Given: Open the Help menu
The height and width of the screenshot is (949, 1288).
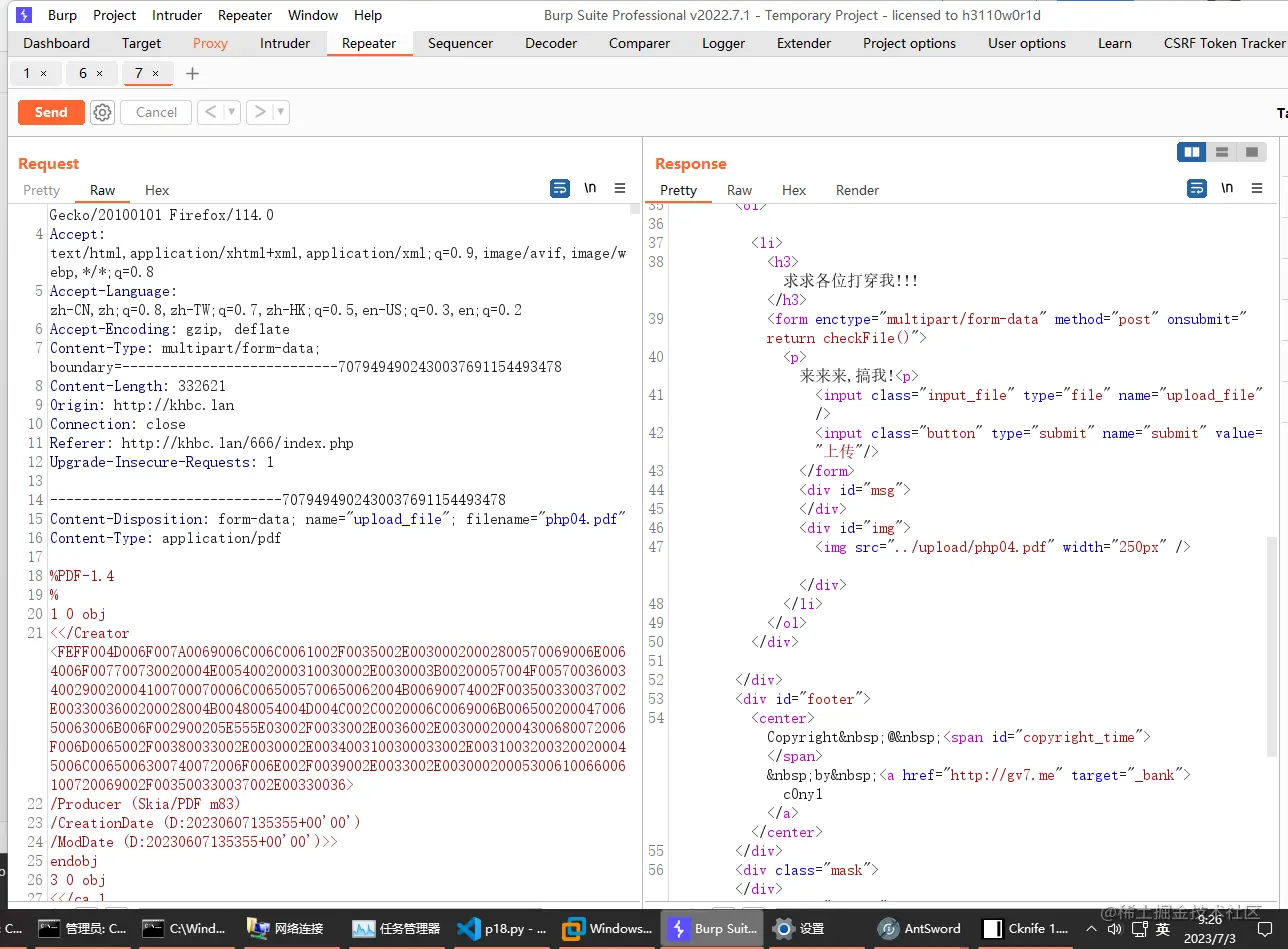Looking at the screenshot, I should coord(368,15).
